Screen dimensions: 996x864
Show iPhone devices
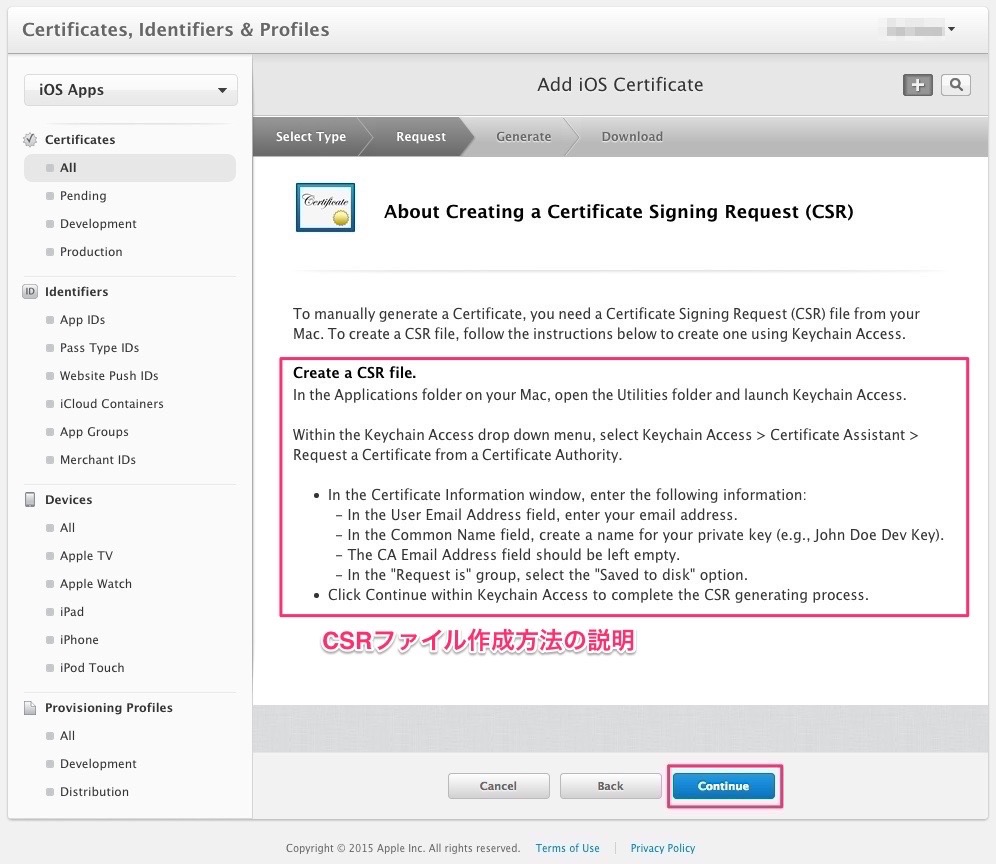79,639
